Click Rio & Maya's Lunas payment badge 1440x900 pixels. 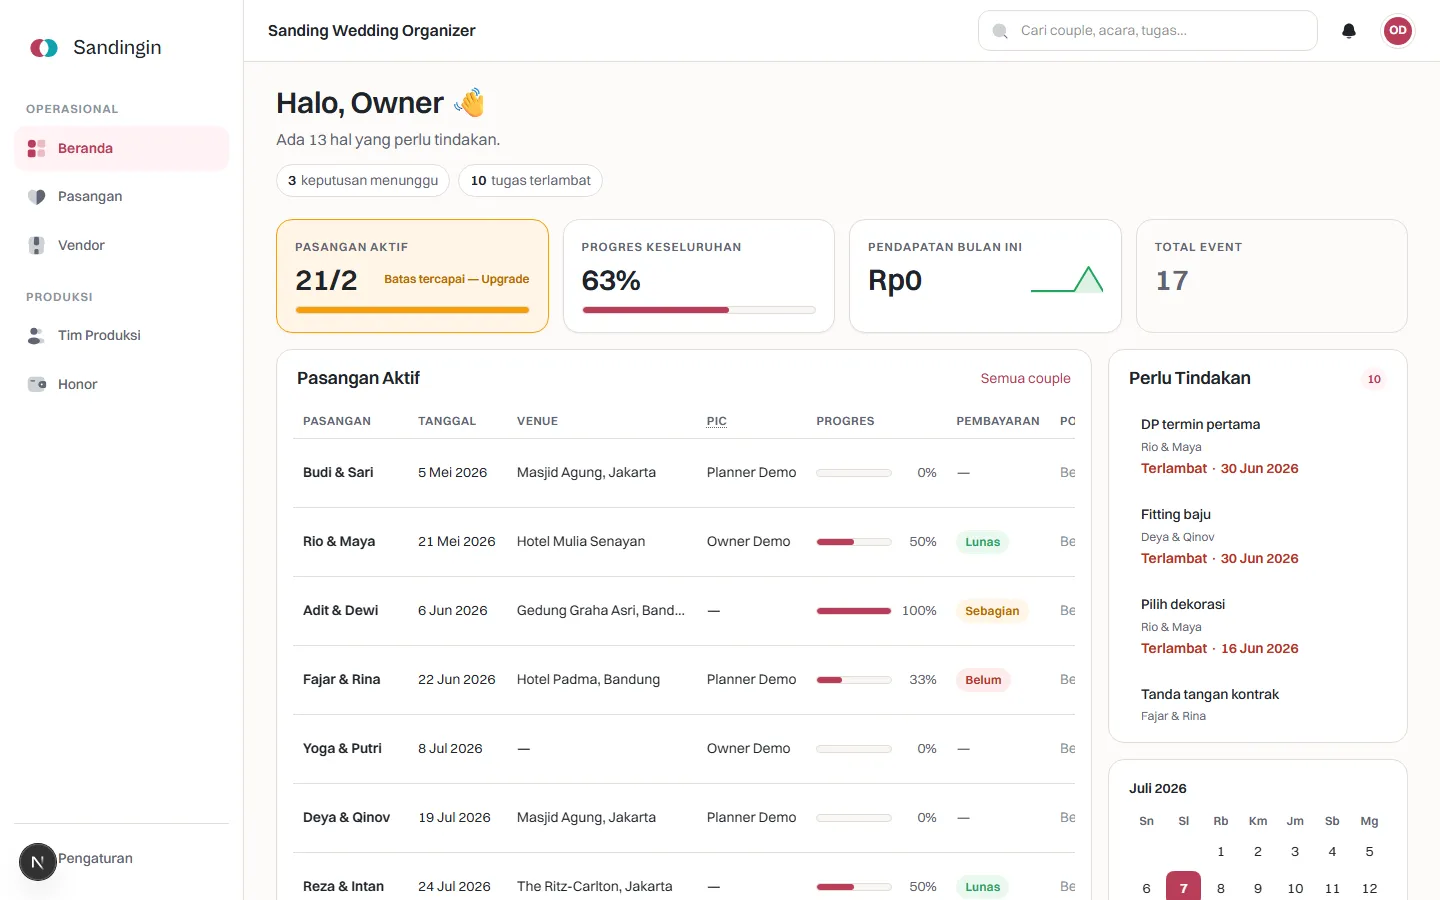click(x=982, y=542)
